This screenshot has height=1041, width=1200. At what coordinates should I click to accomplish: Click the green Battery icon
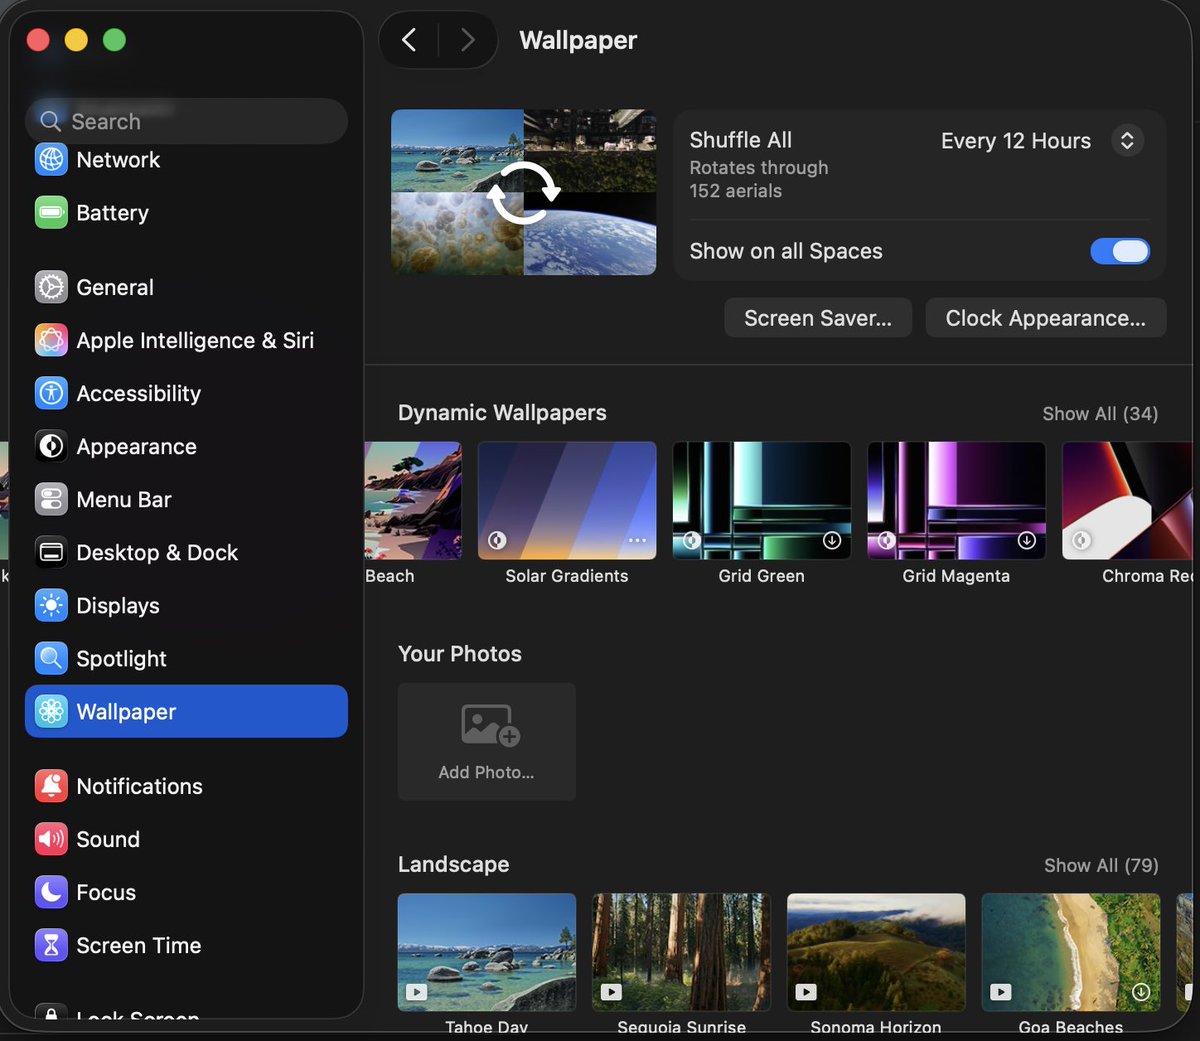[51, 212]
